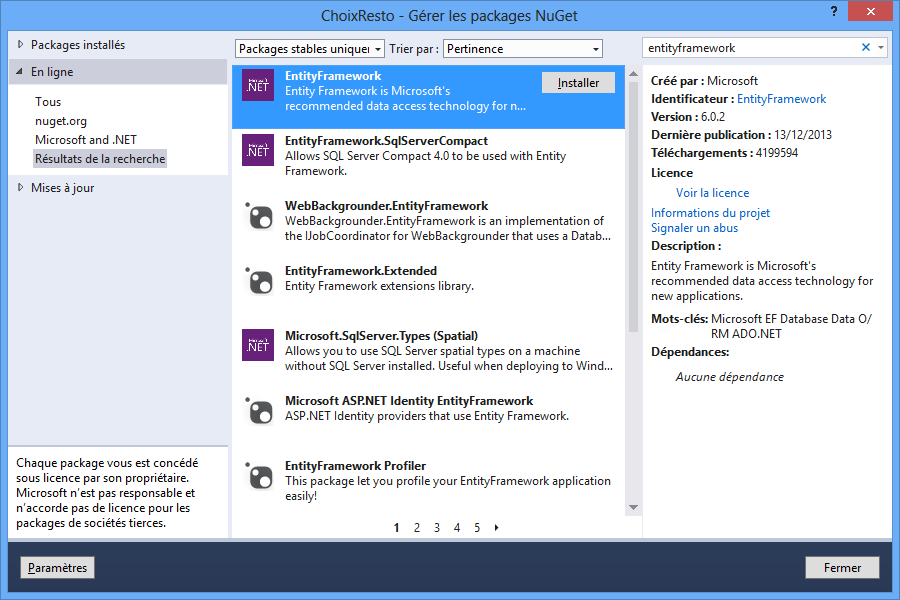The height and width of the screenshot is (600, 900).
Task: Go to next results page arrow
Action: (496, 527)
